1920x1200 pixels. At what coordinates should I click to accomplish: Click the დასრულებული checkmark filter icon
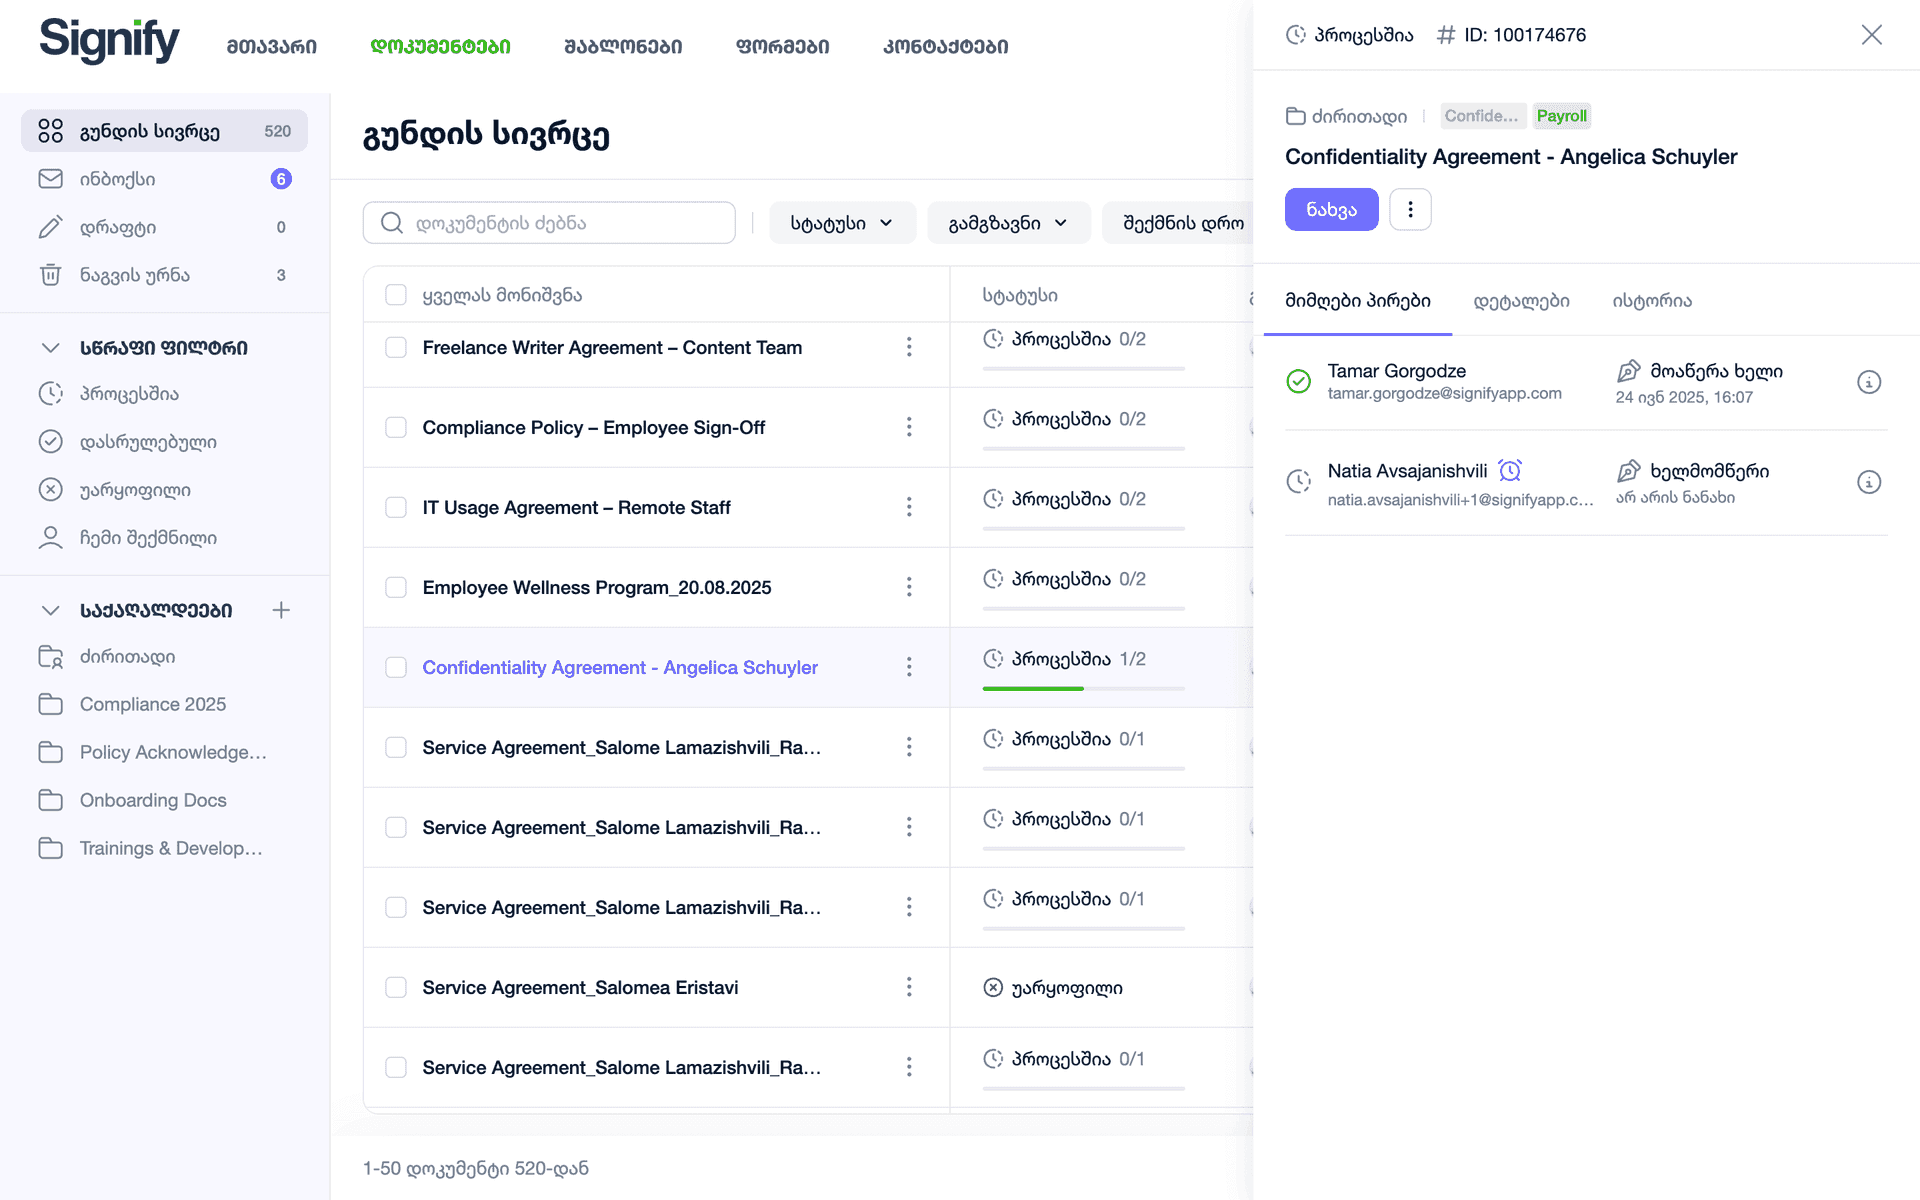(x=50, y=442)
